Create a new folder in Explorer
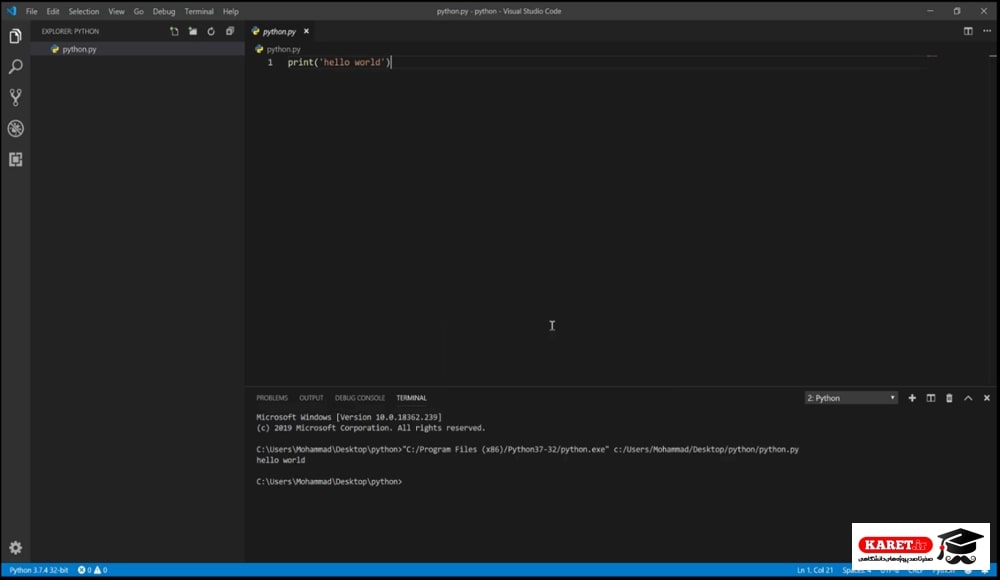1000x580 pixels. click(x=193, y=31)
